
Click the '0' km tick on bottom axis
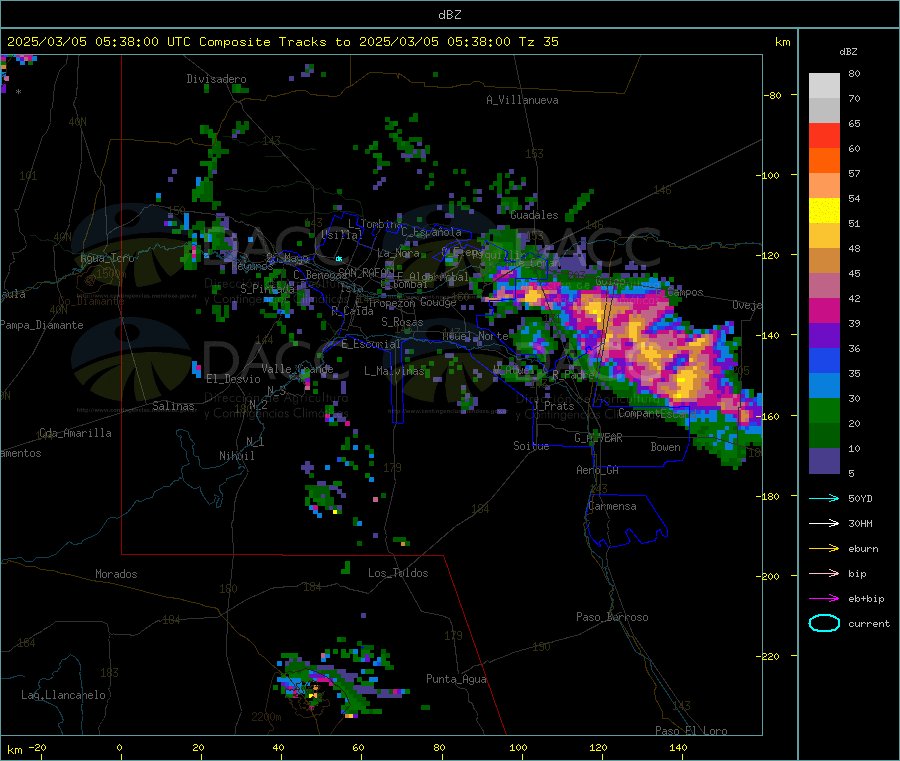119,747
